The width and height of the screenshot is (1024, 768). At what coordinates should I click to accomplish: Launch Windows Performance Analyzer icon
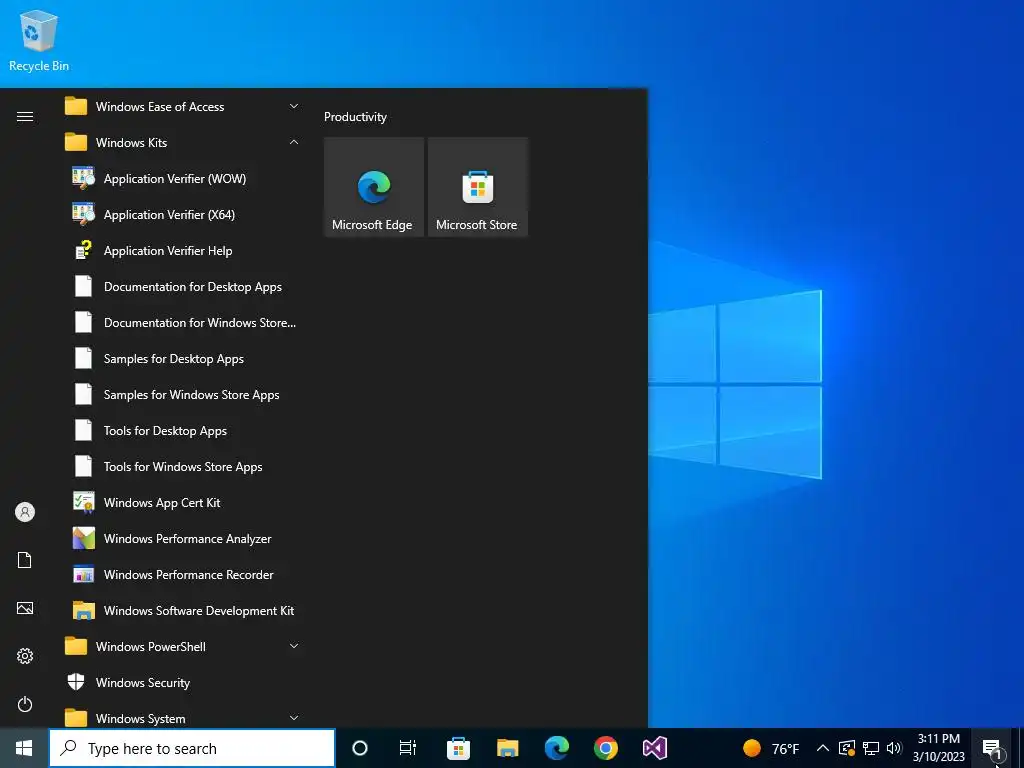[84, 538]
